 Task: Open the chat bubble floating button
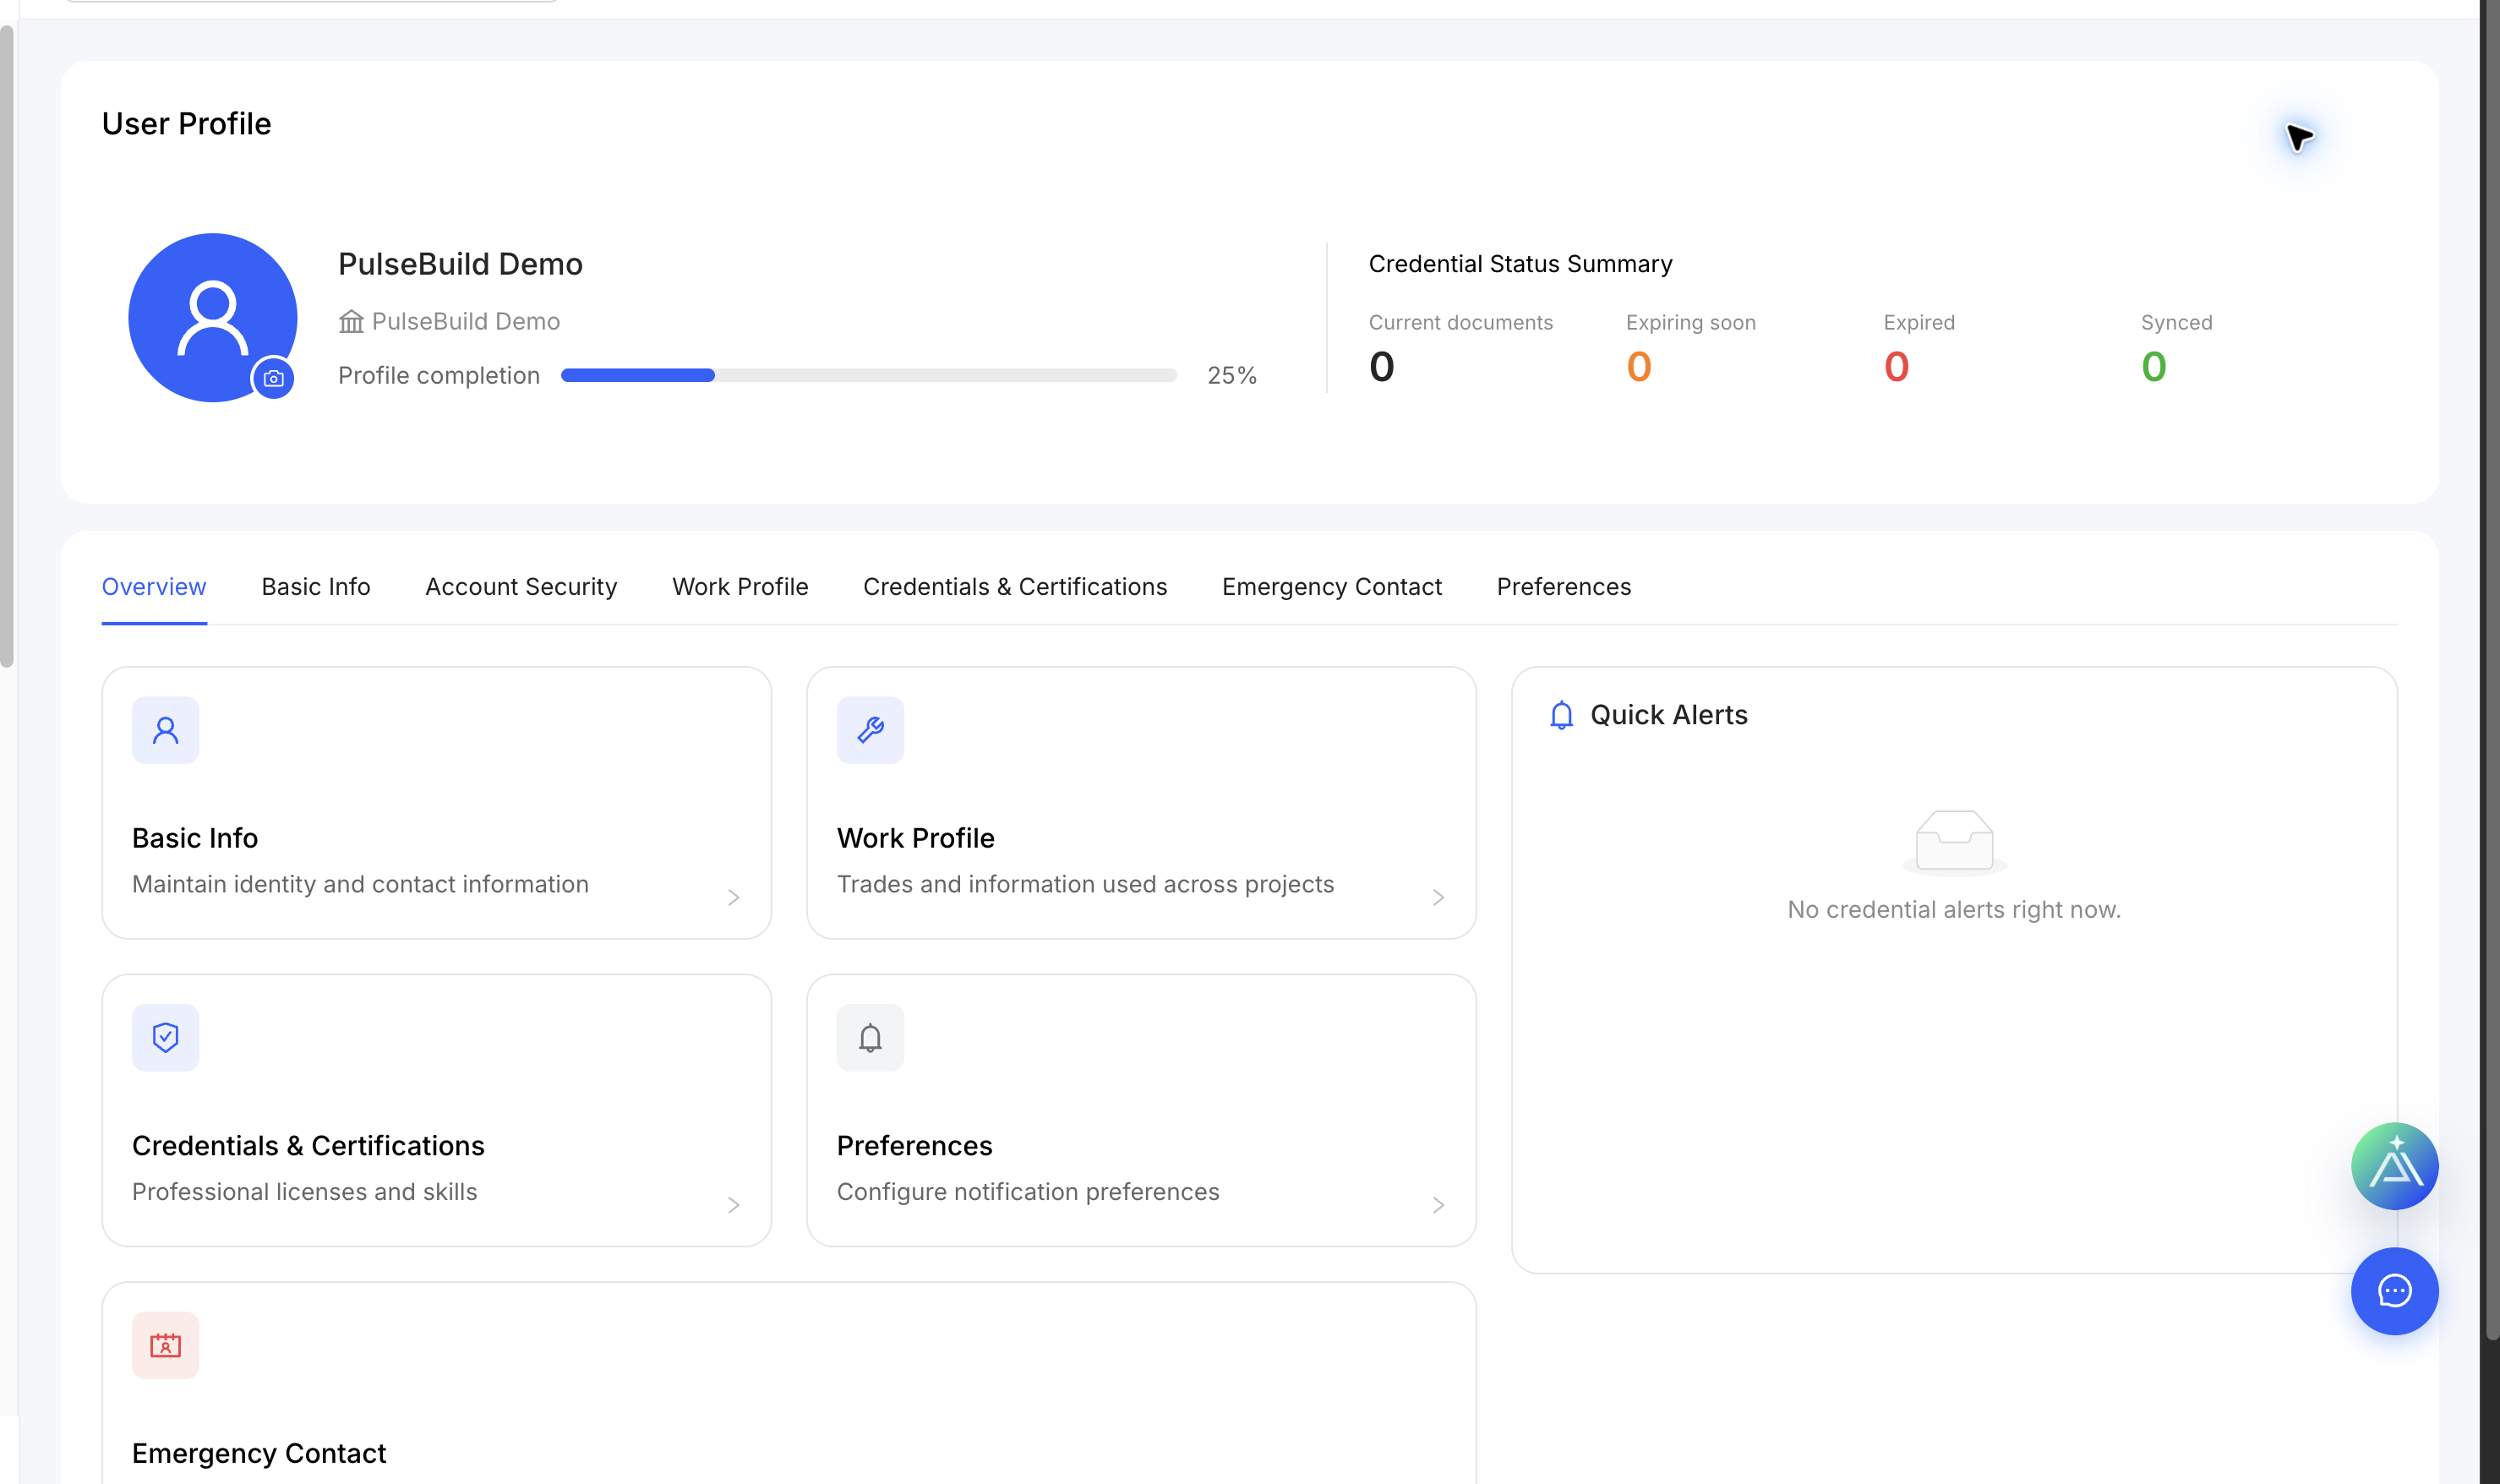point(2394,1291)
